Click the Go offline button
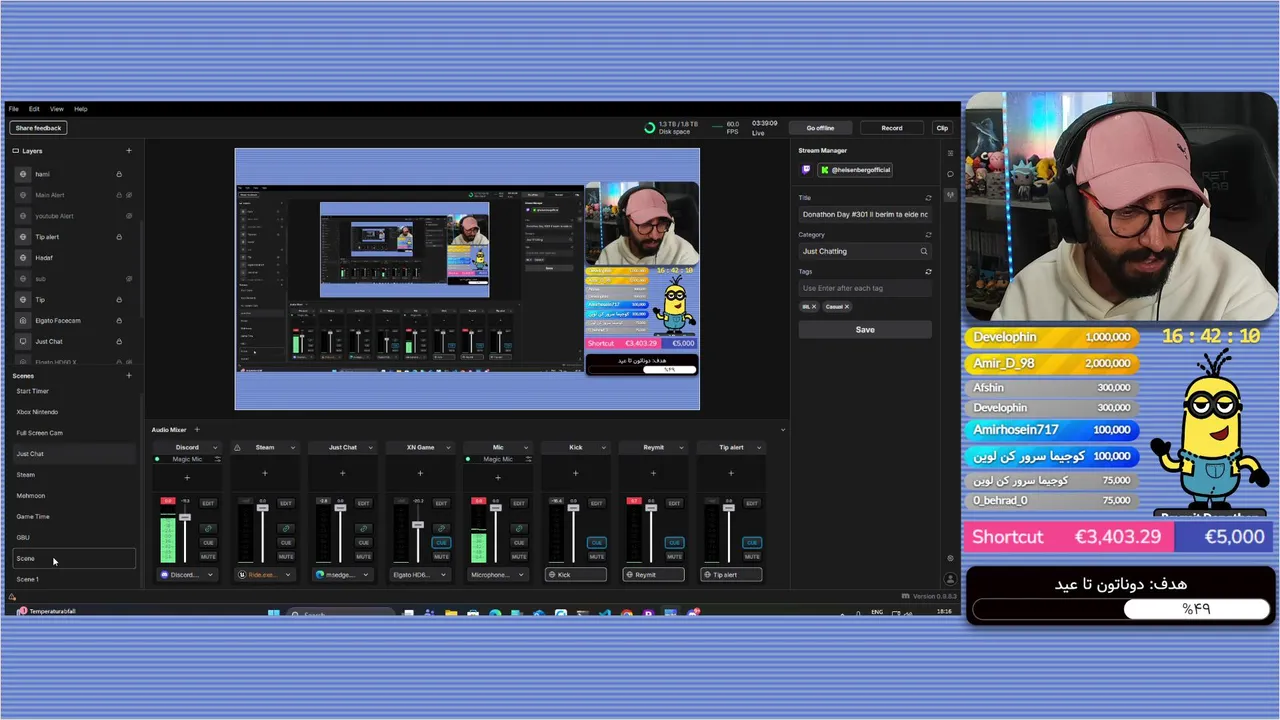This screenshot has height=720, width=1280. [x=820, y=128]
